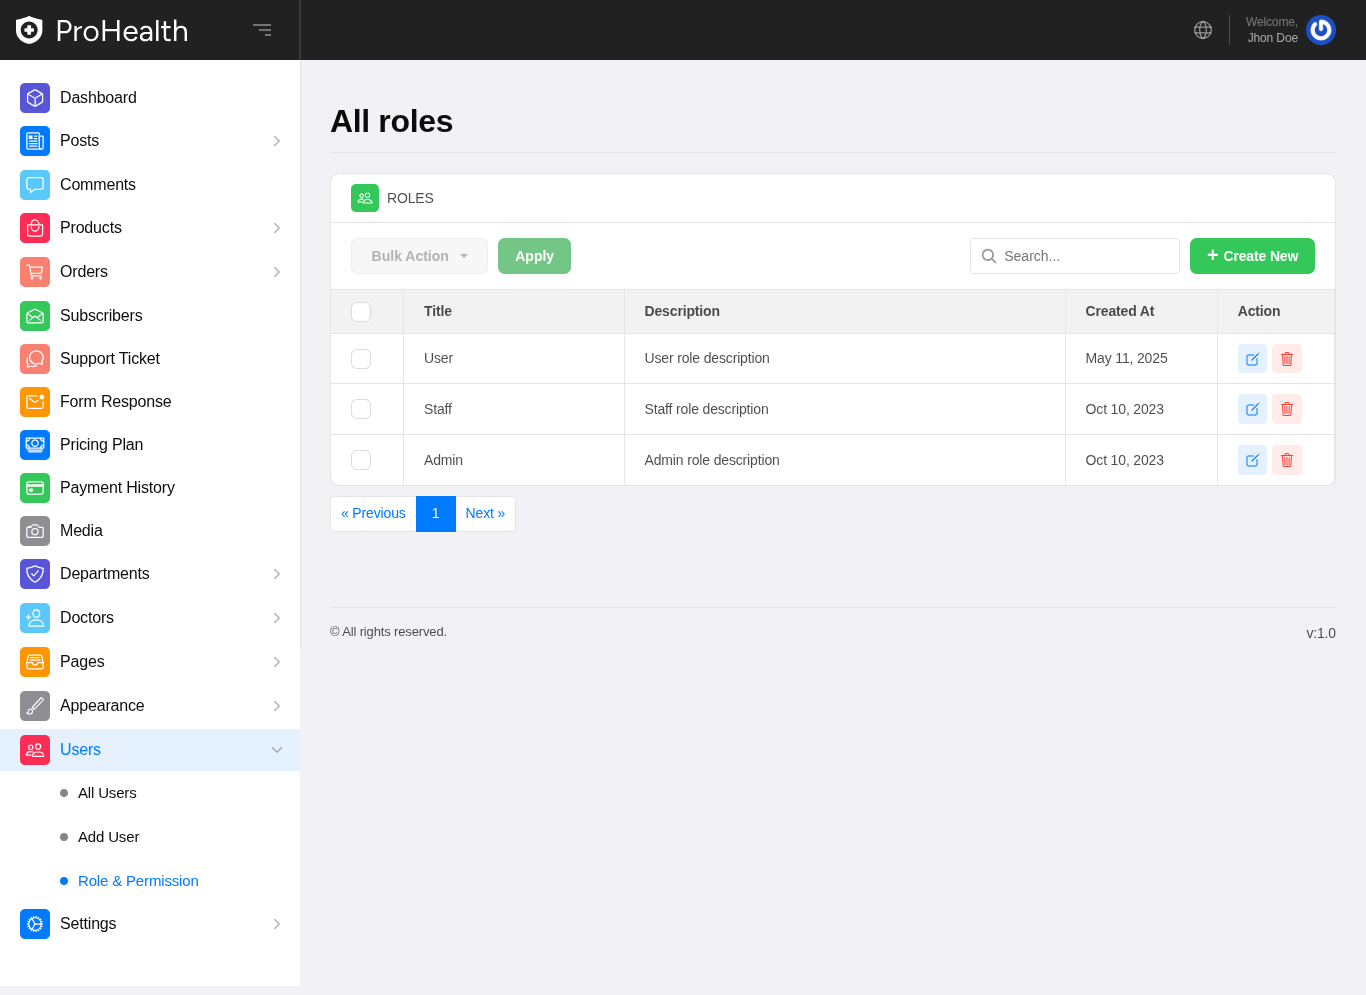Tick the select-all checkbox in table header
1366x995 pixels.
tap(361, 312)
